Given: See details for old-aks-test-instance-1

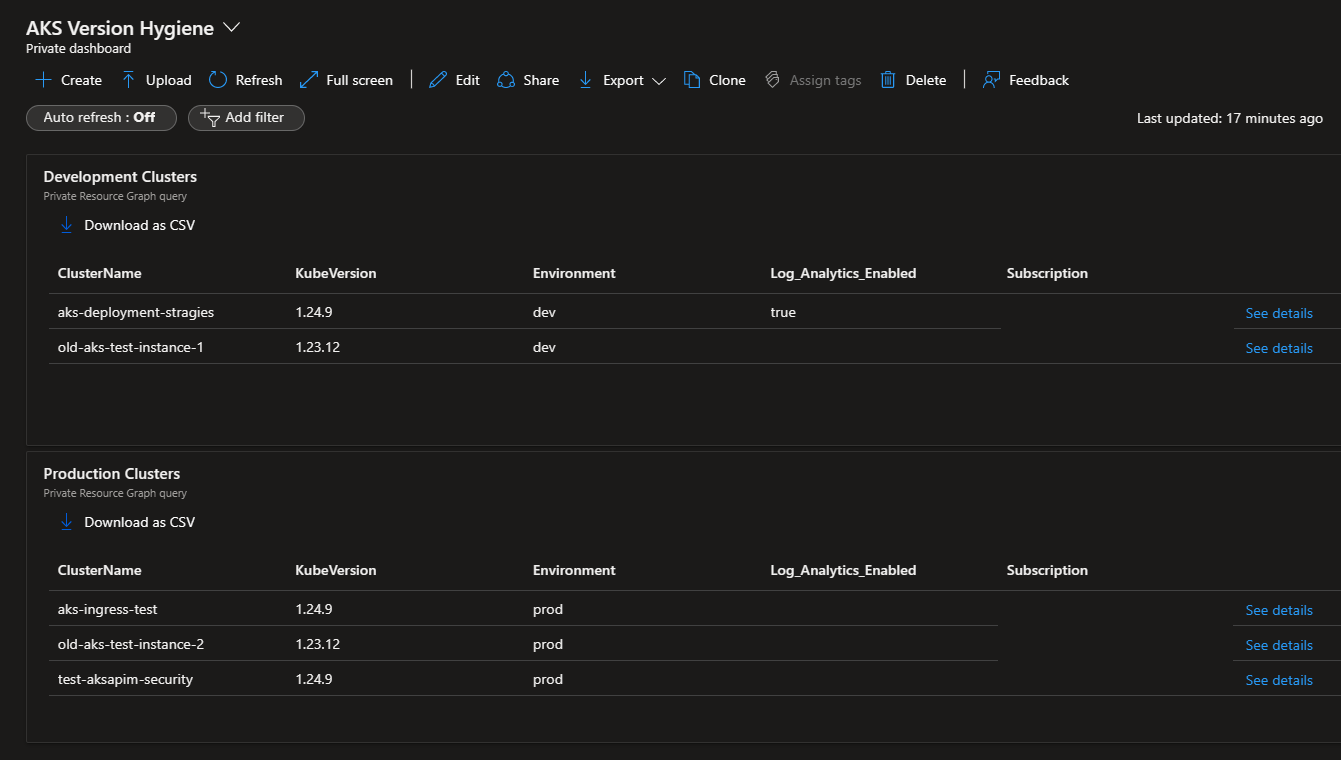Looking at the screenshot, I should coord(1279,348).
